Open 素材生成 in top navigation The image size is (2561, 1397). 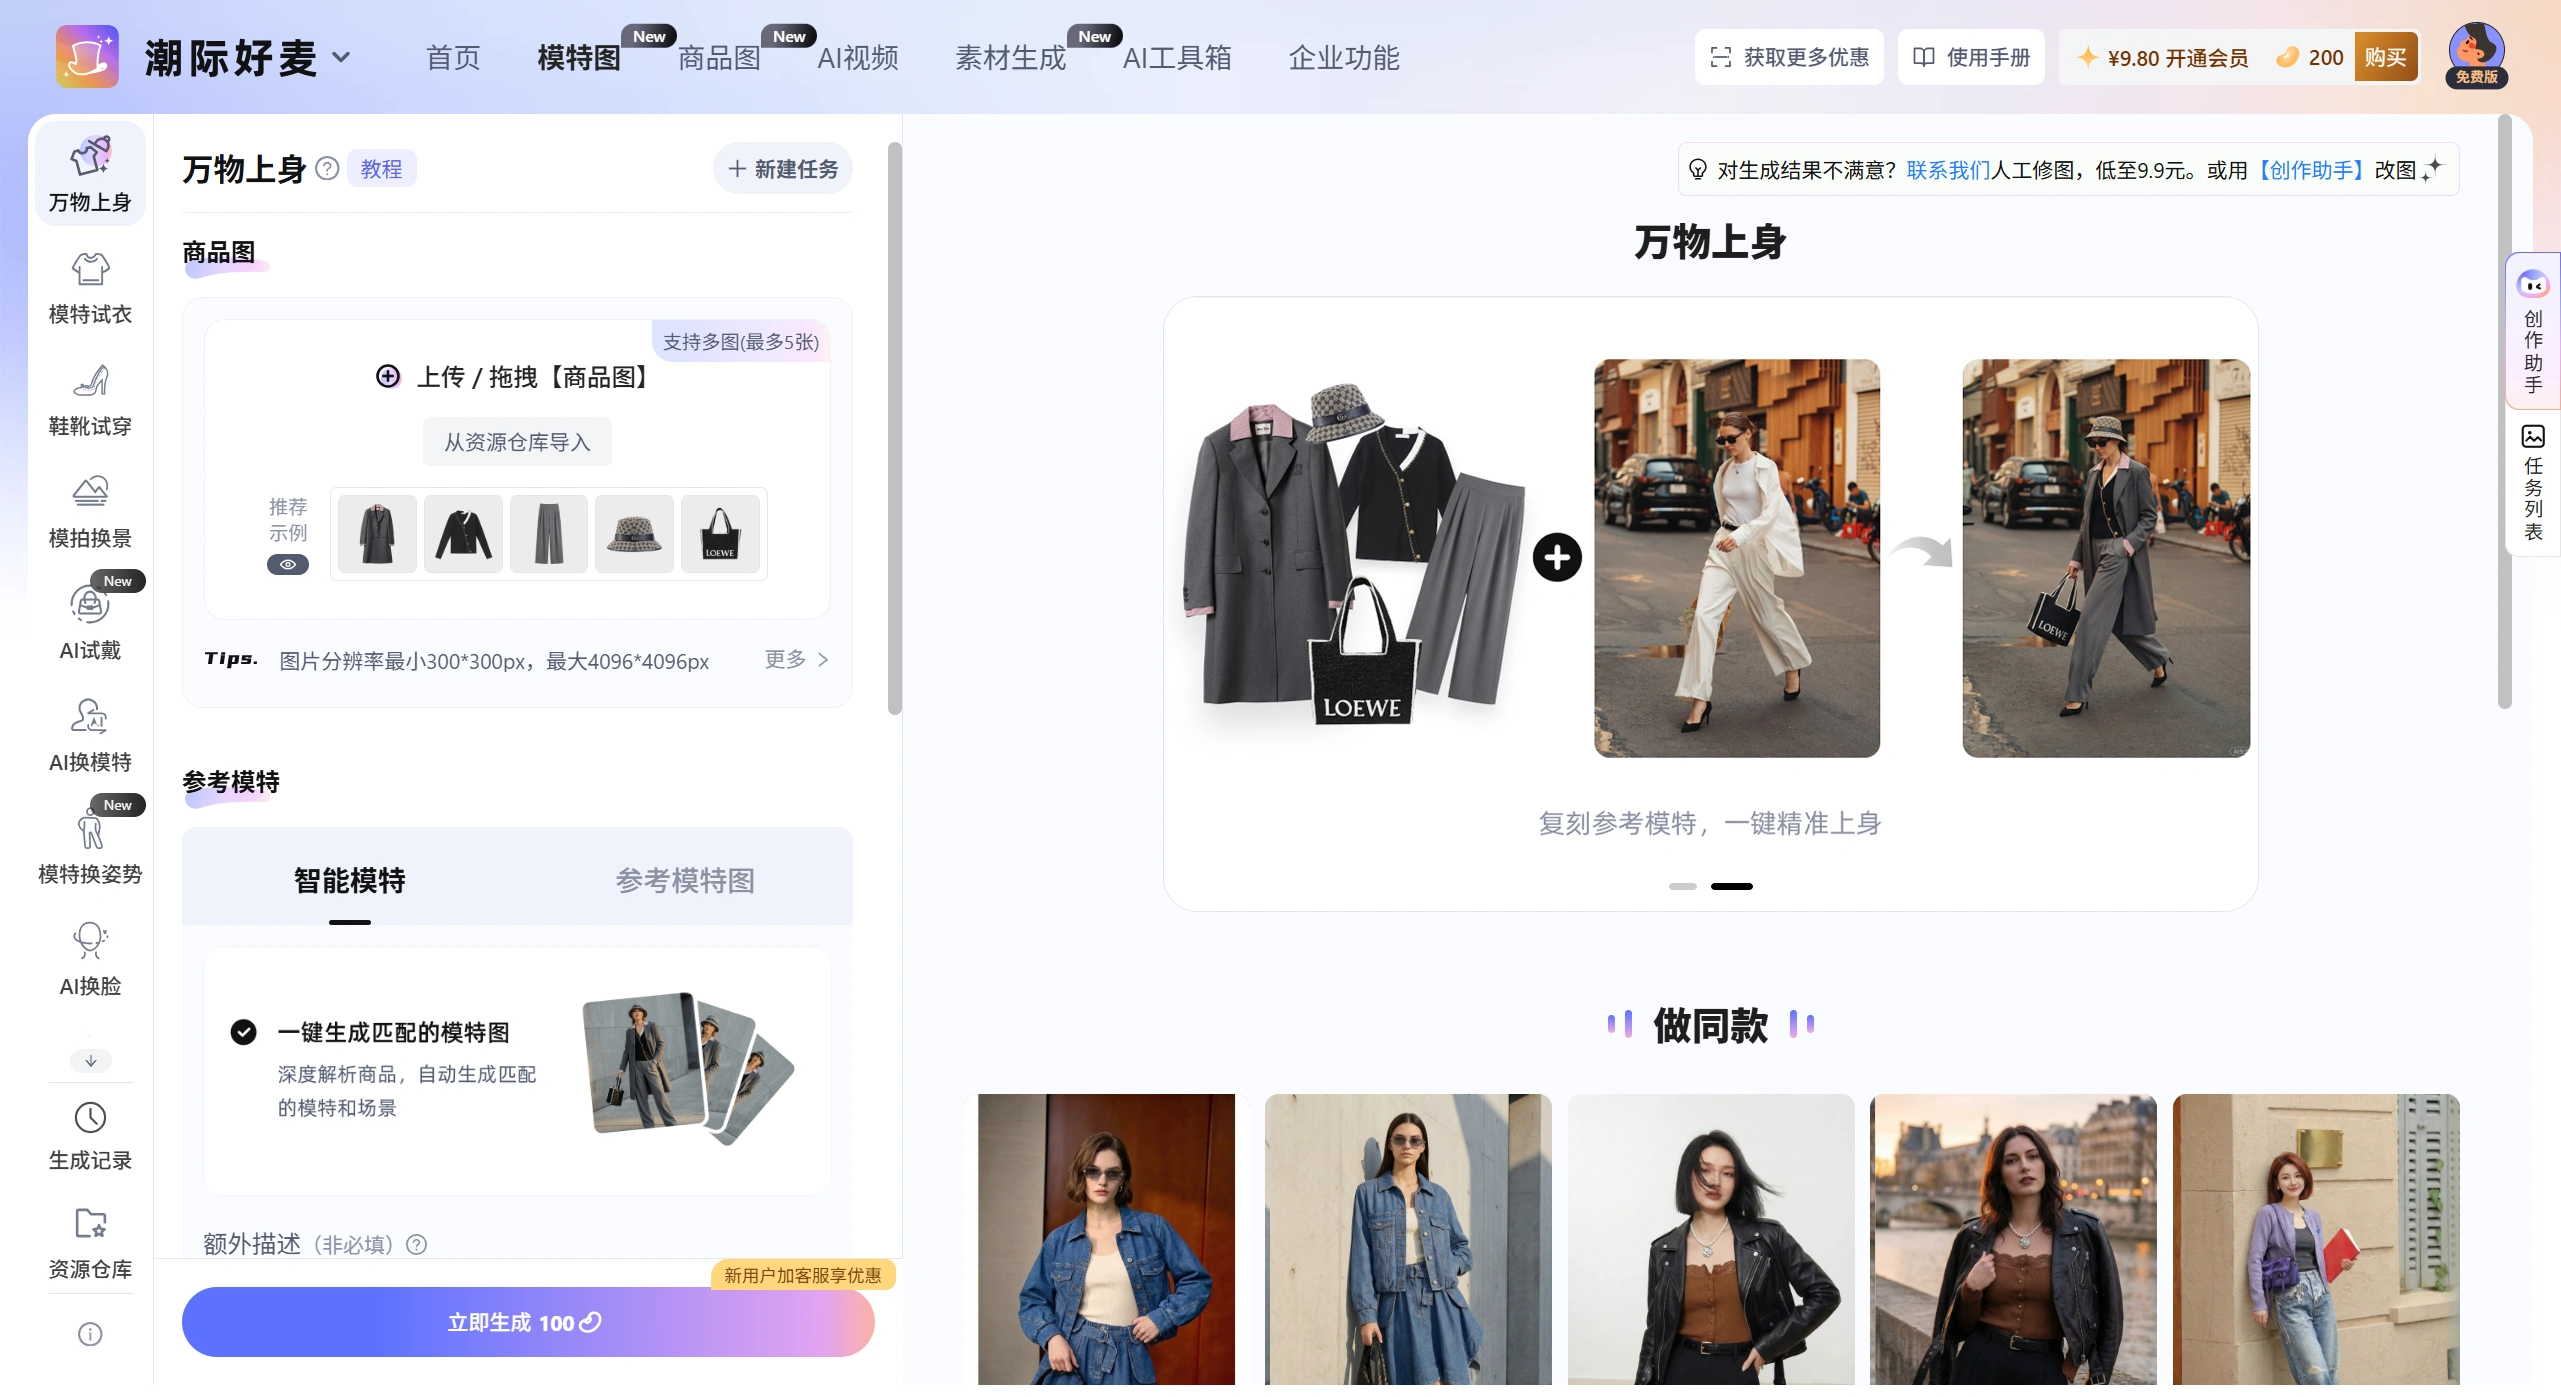coord(1010,58)
